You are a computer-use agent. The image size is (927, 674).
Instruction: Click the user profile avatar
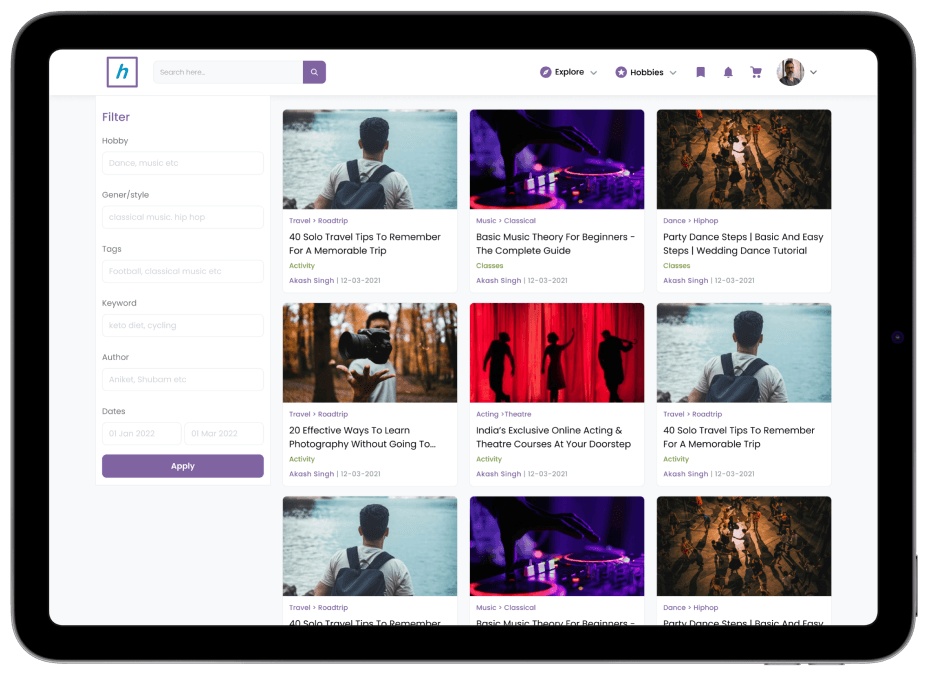(790, 72)
